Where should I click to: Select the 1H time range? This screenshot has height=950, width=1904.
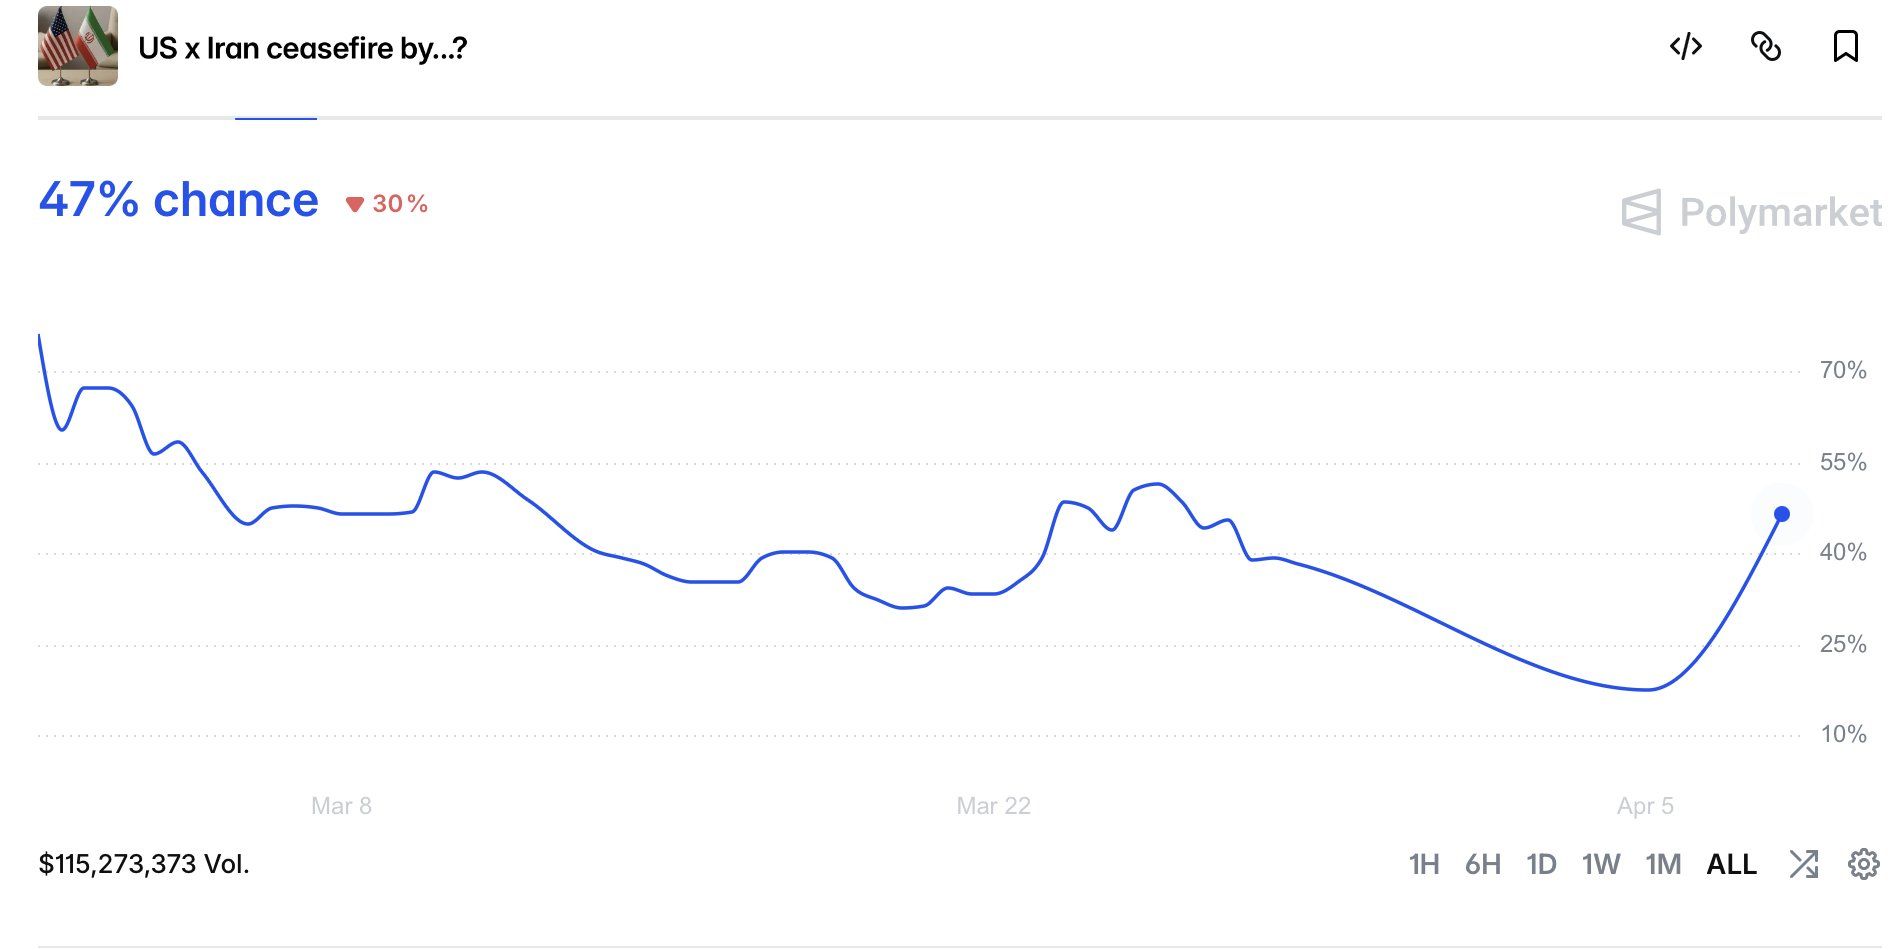(x=1424, y=864)
